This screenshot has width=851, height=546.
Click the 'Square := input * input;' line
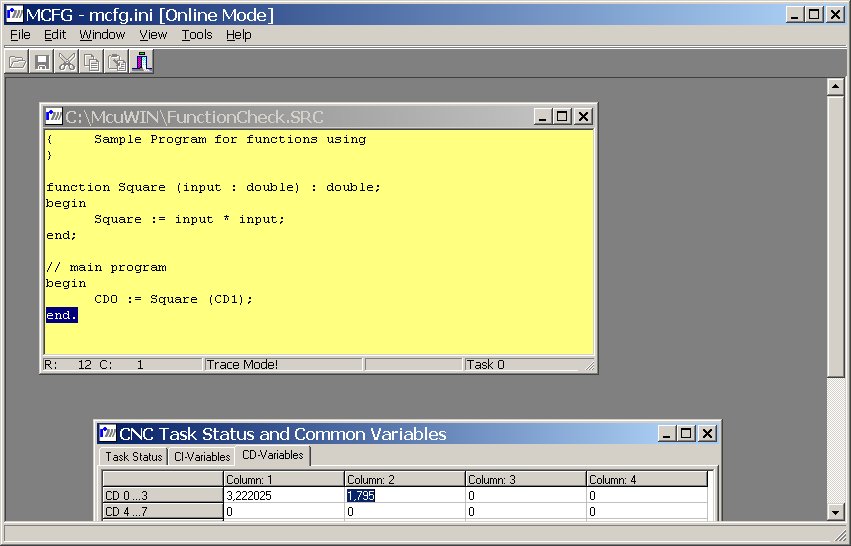point(189,219)
